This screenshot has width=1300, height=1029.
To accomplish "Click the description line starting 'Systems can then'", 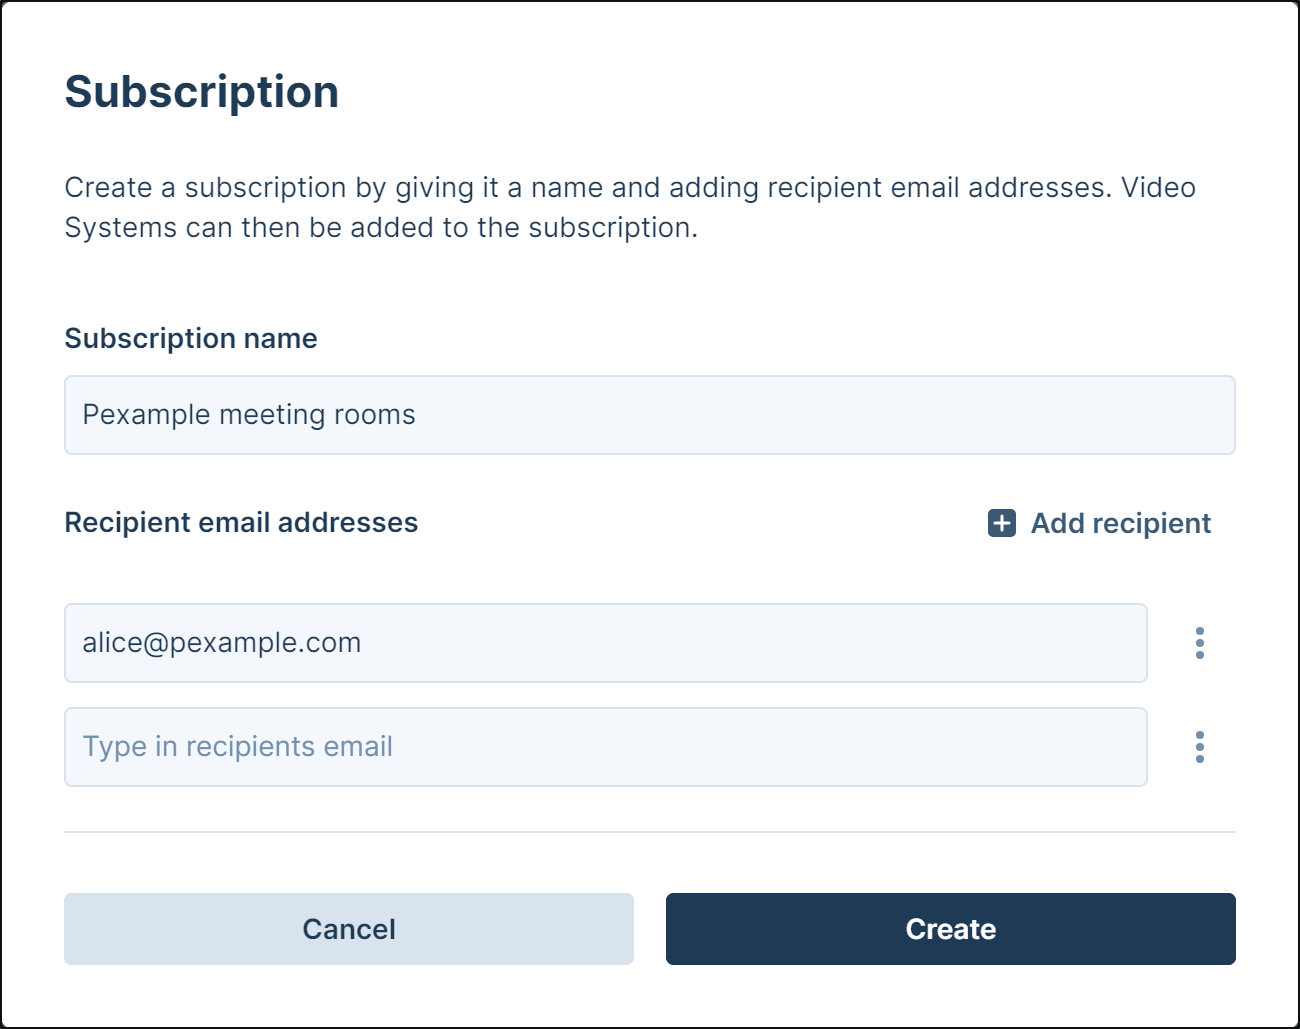I will click(381, 227).
